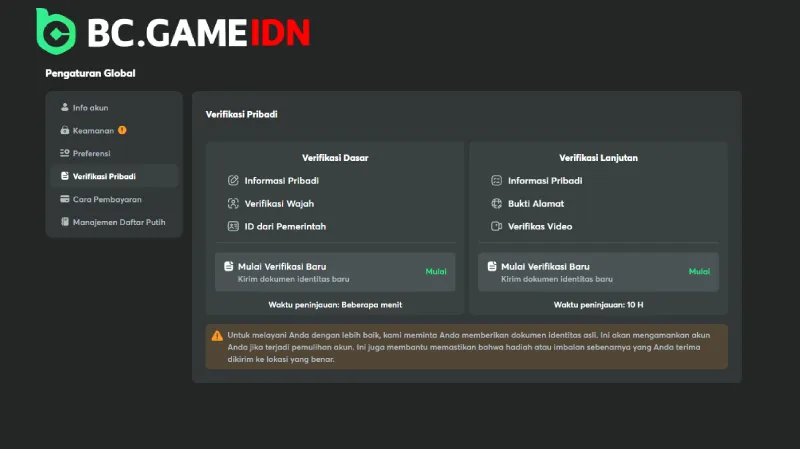Click 'Waktu peninjauan: Beberapa menit' text

335,305
